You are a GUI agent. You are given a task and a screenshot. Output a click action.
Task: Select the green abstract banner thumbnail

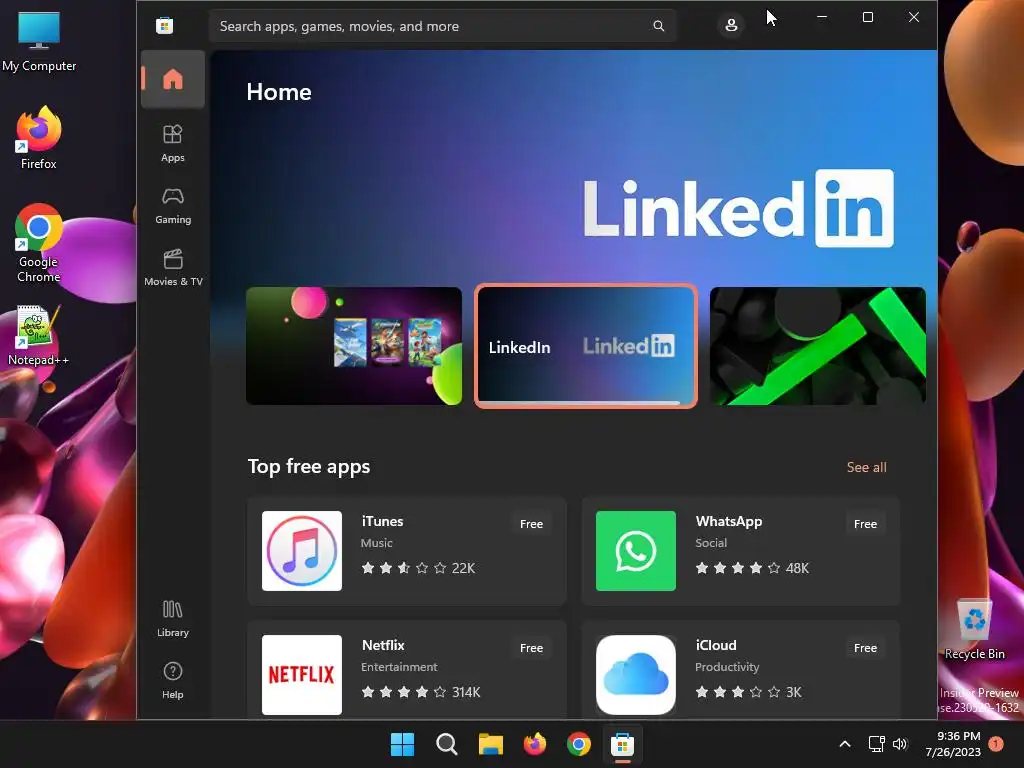point(818,345)
